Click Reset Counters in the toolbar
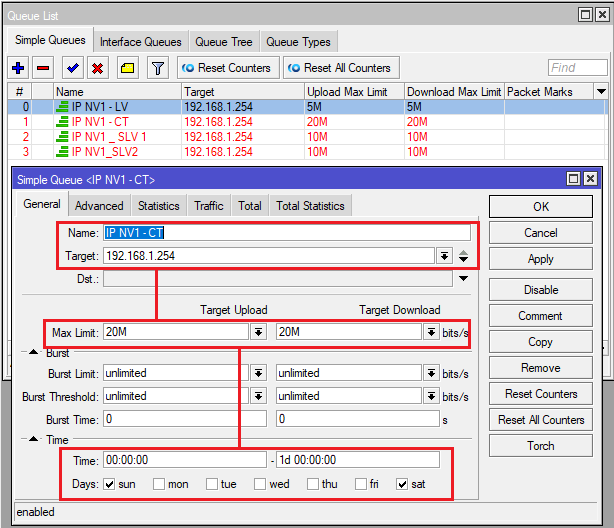This screenshot has width=614, height=528. (227, 68)
